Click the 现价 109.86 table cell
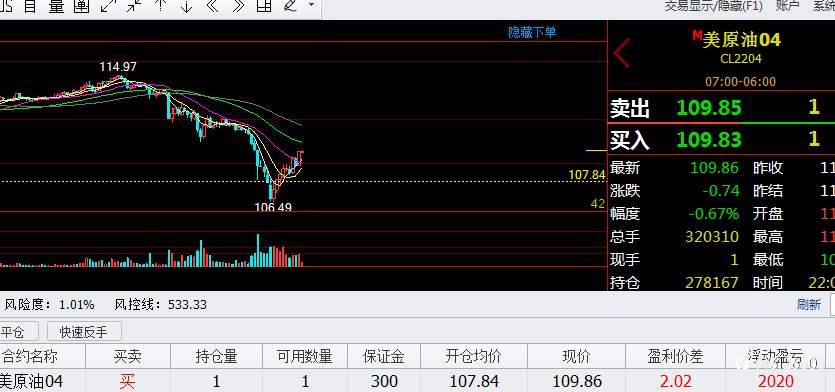This screenshot has height=392, width=835. click(577, 381)
